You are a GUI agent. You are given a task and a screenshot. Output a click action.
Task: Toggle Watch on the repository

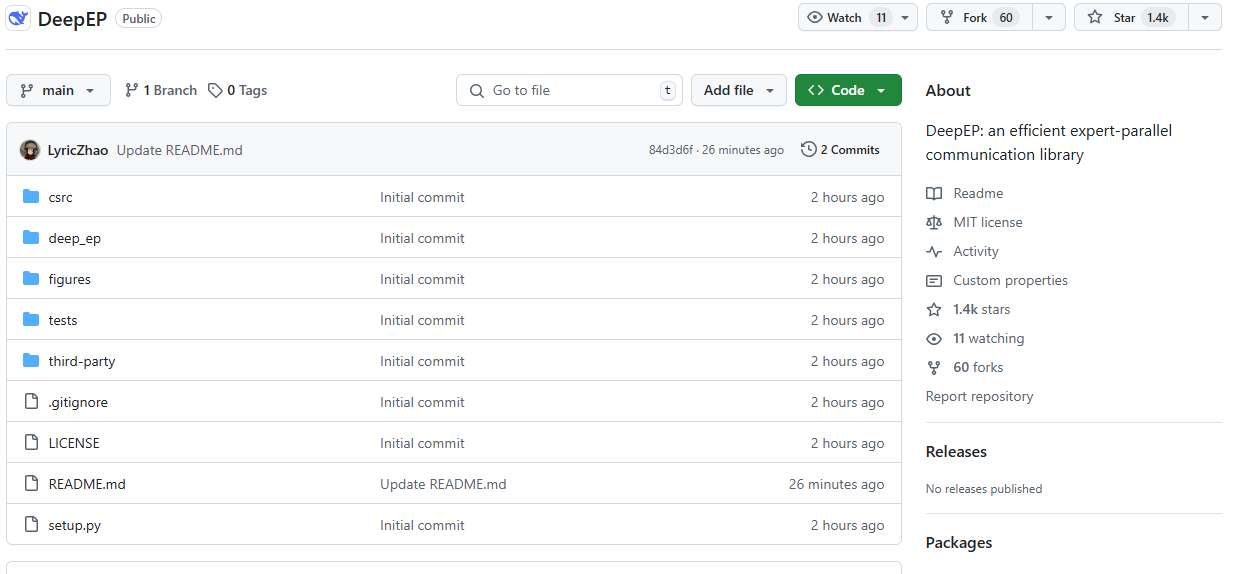tap(845, 18)
